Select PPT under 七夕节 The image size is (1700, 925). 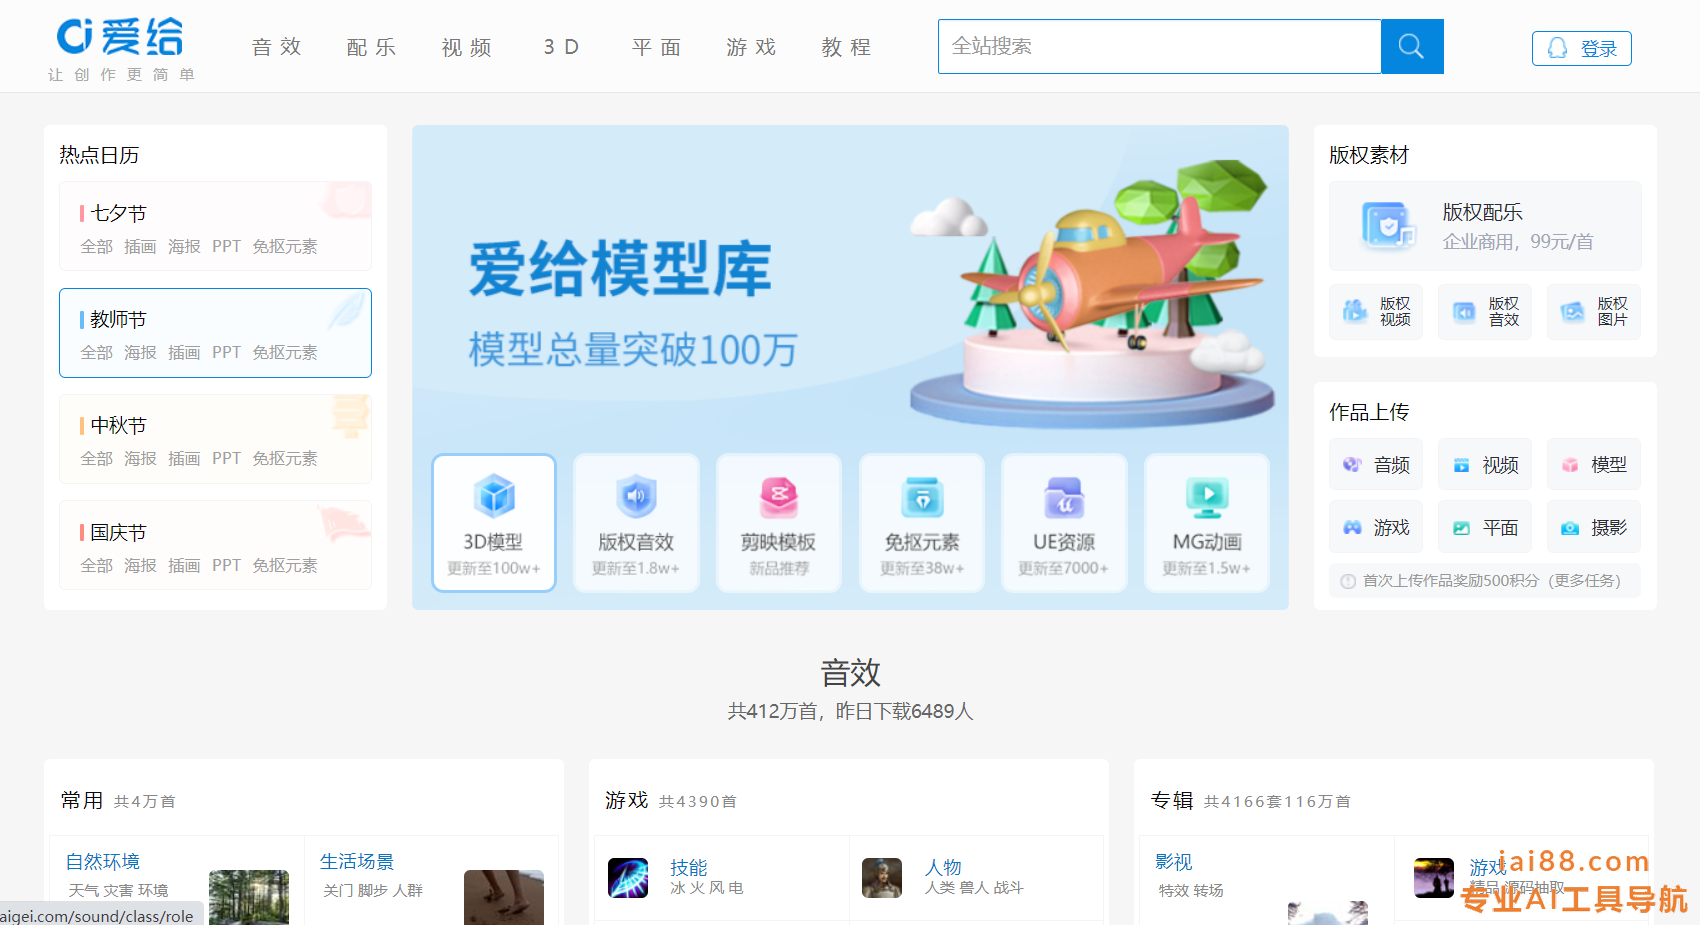226,246
